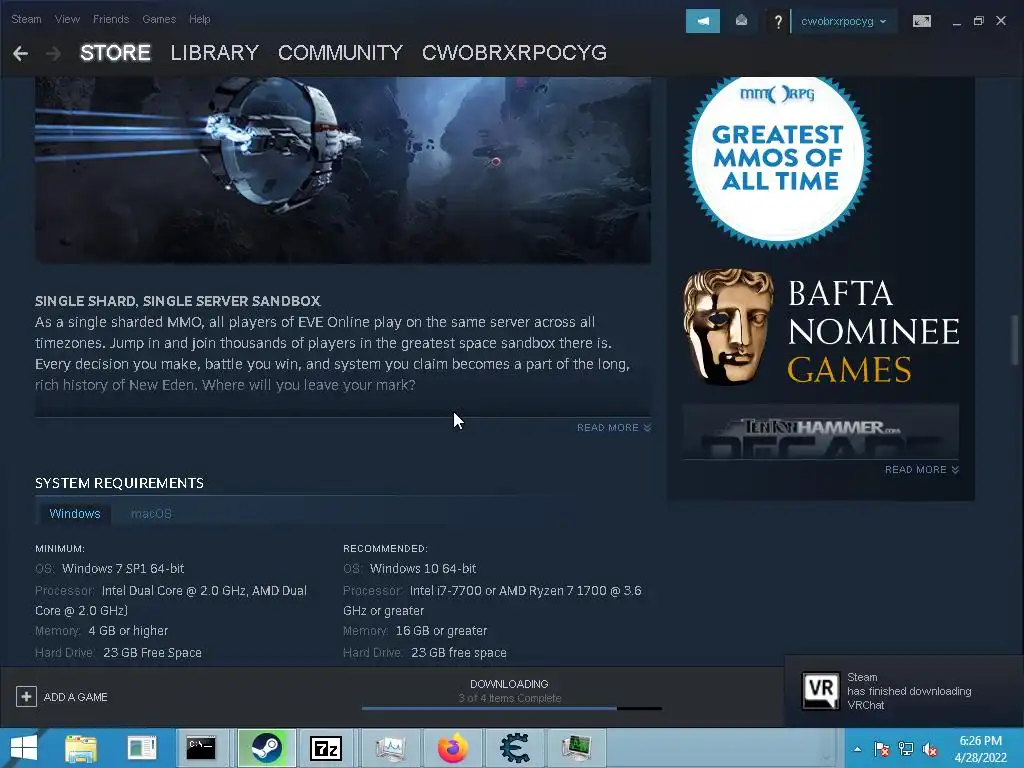This screenshot has width=1024, height=768.
Task: Open the cwobrxrpocyg account dropdown
Action: coord(844,21)
